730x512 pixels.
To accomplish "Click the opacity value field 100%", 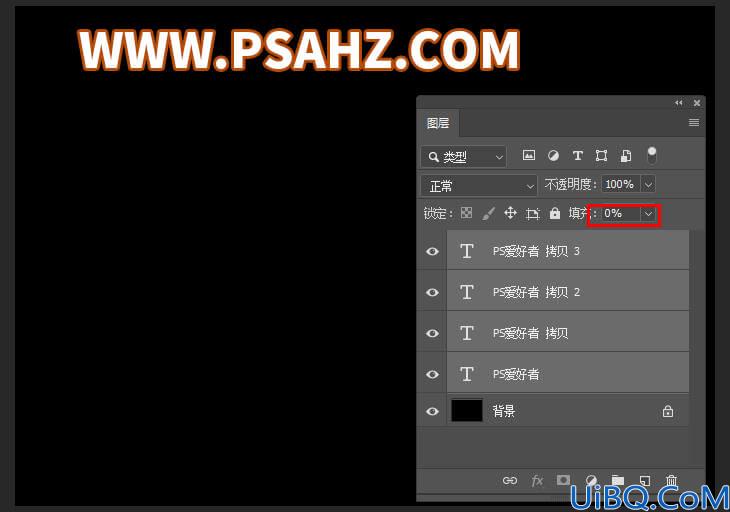I will [x=621, y=184].
